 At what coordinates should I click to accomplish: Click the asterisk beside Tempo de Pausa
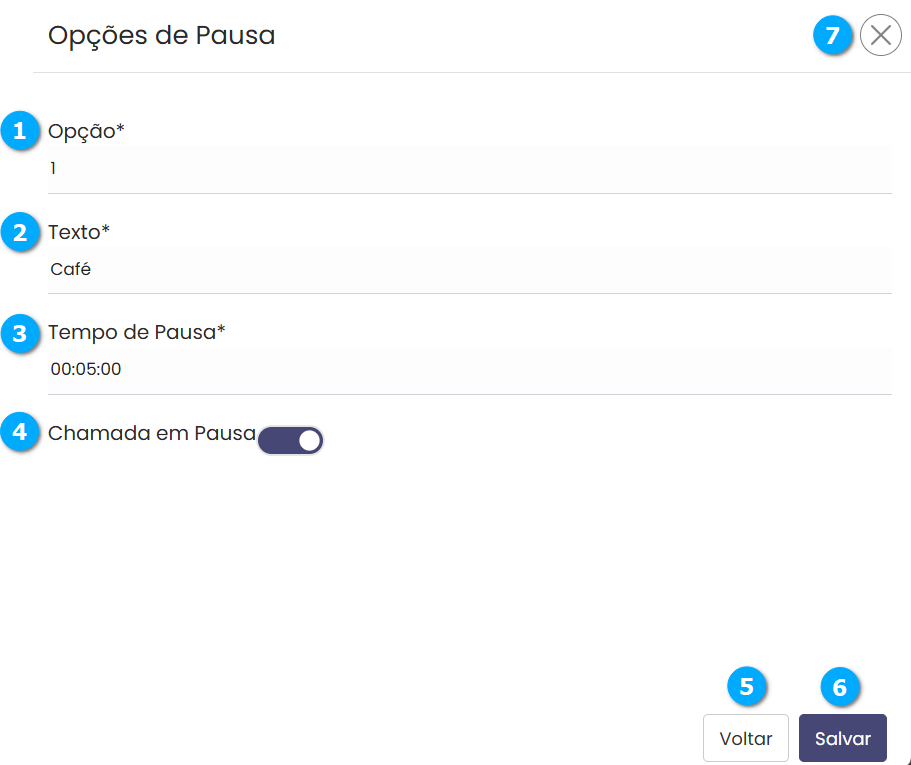tap(222, 331)
